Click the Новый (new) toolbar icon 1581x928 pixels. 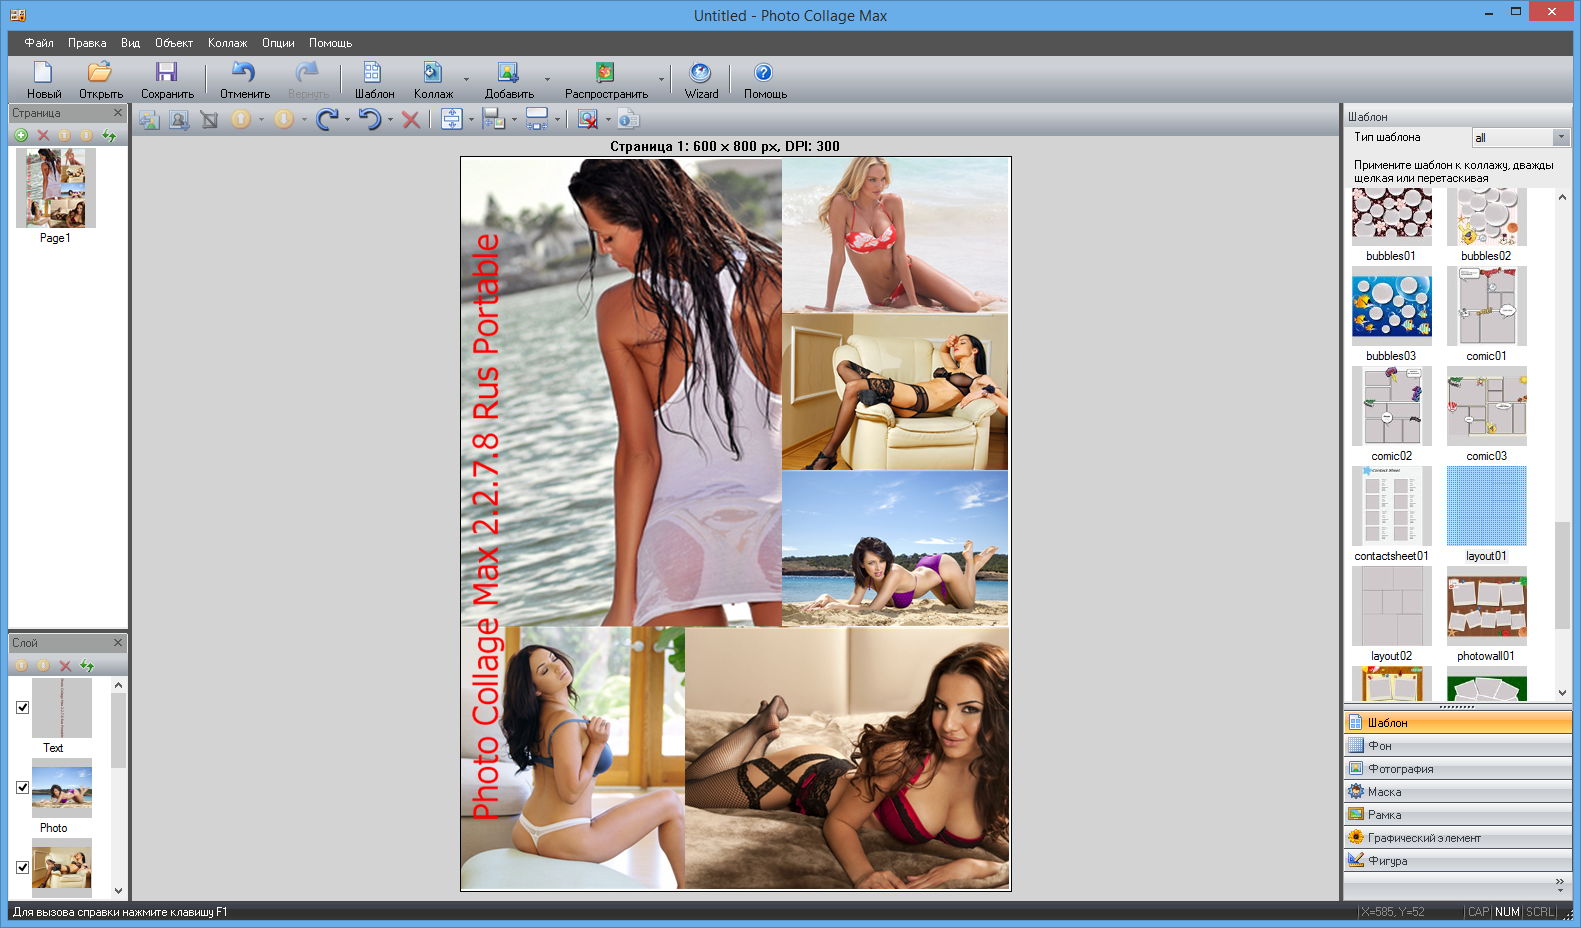click(43, 72)
